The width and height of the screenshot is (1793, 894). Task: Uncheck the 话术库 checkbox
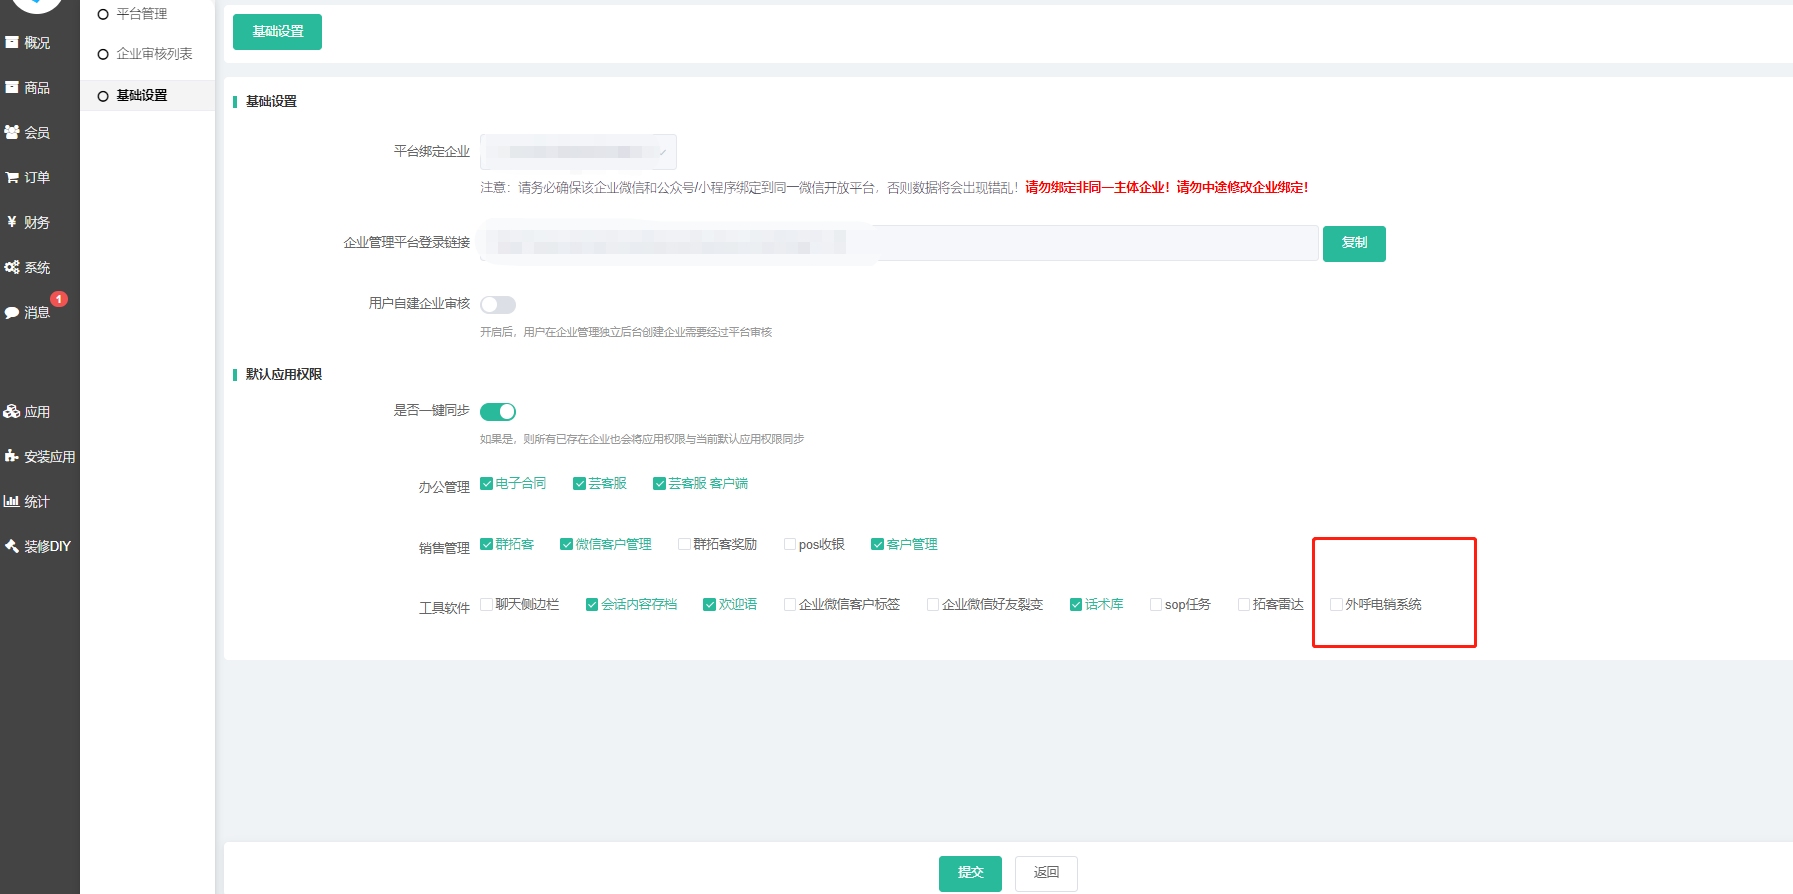[1076, 604]
